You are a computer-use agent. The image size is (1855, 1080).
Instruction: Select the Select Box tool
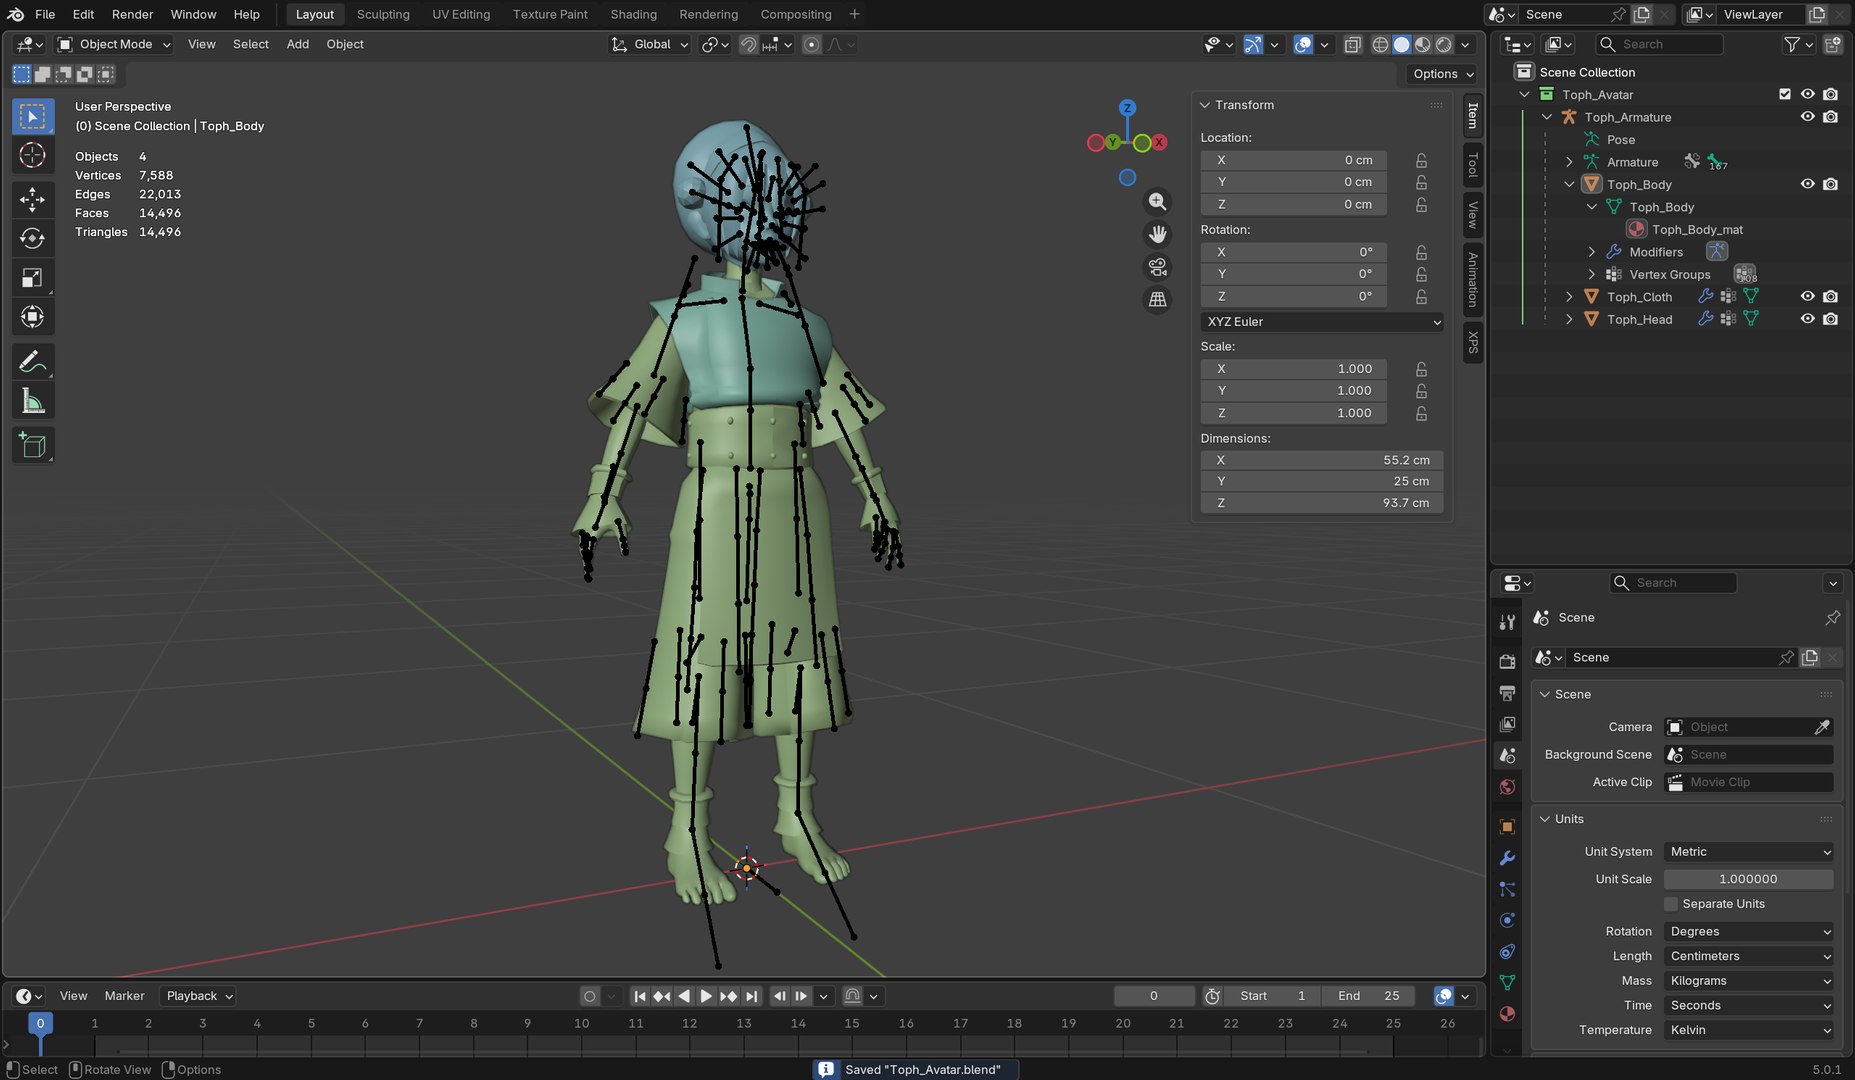[x=33, y=117]
